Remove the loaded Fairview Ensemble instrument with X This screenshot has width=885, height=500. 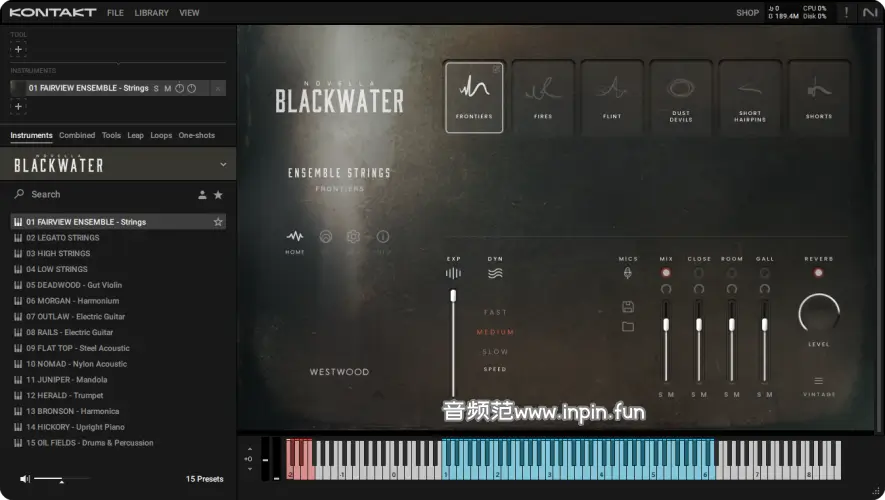click(x=218, y=88)
